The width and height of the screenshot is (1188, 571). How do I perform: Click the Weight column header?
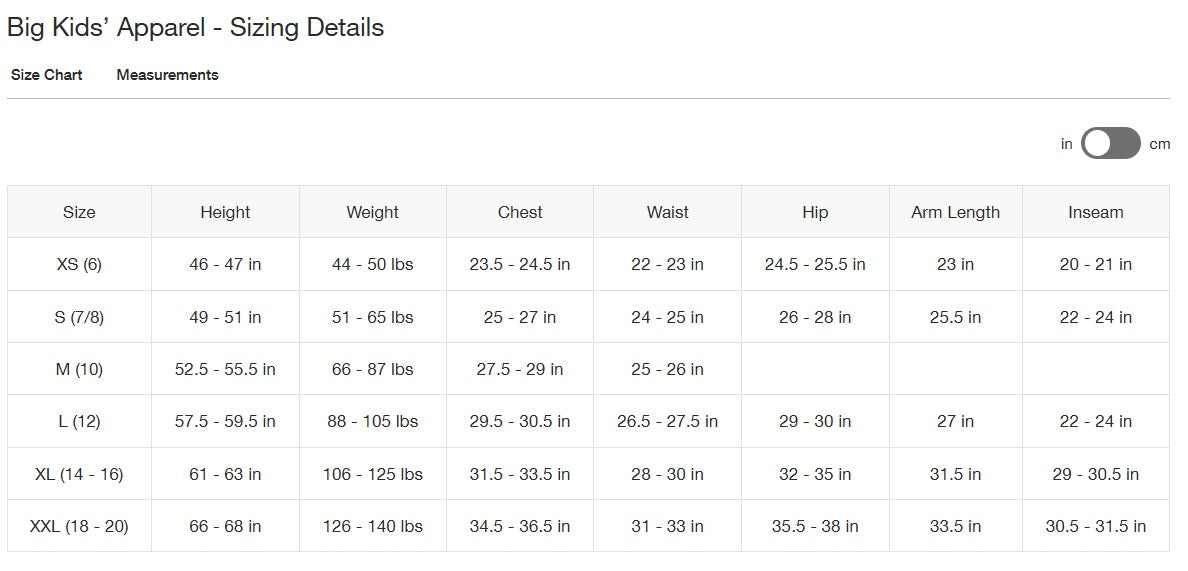372,212
